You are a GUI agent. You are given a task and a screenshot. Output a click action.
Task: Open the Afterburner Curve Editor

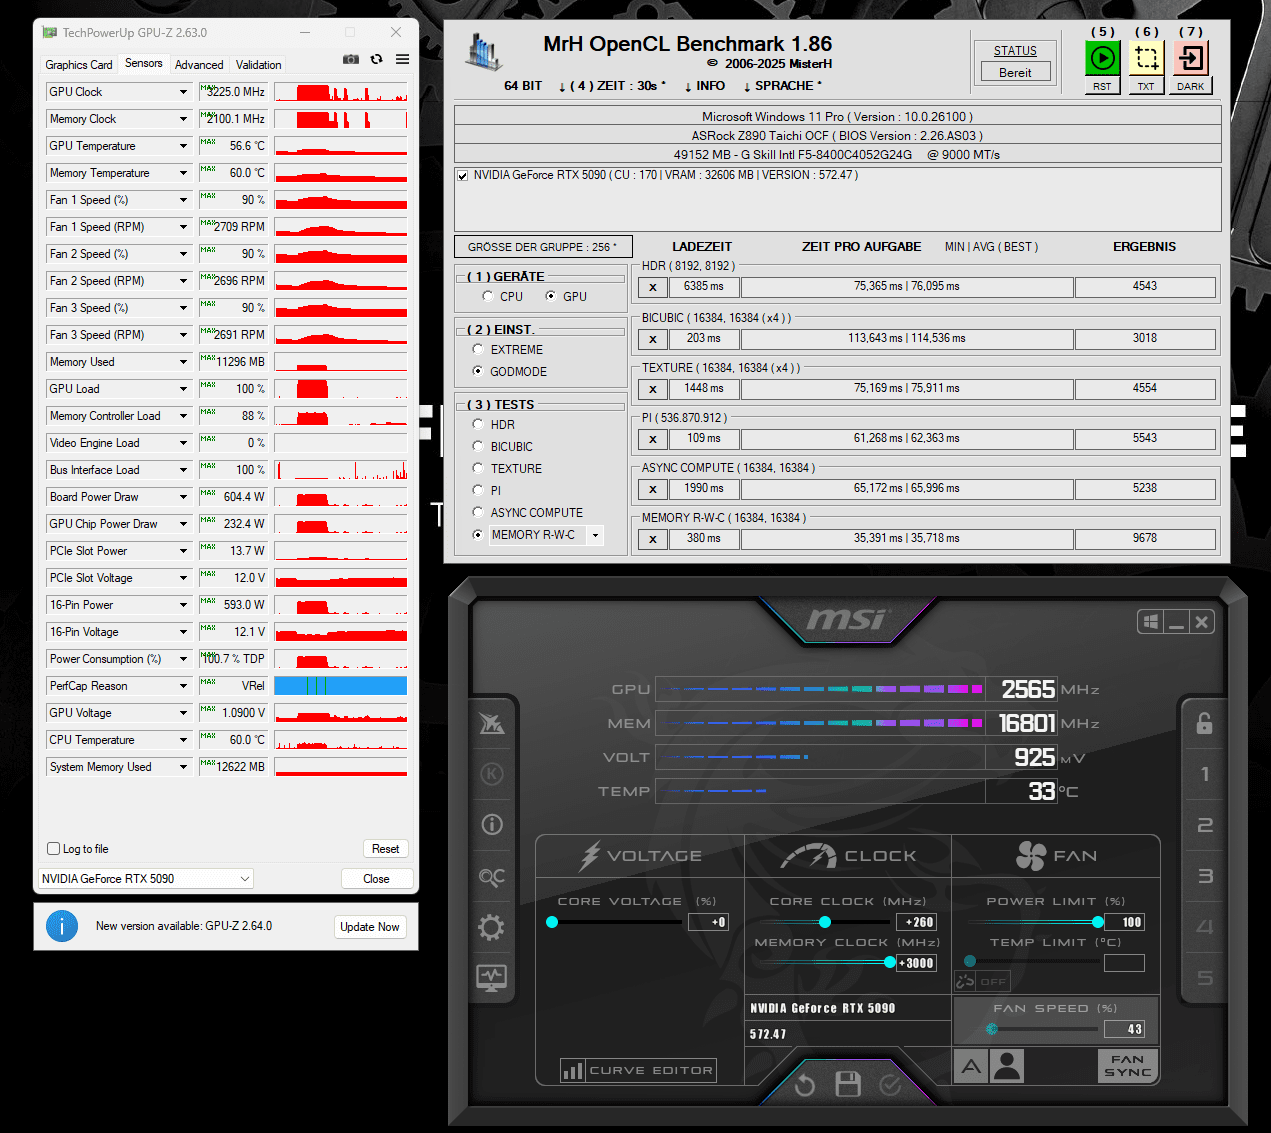pyautogui.click(x=639, y=1070)
